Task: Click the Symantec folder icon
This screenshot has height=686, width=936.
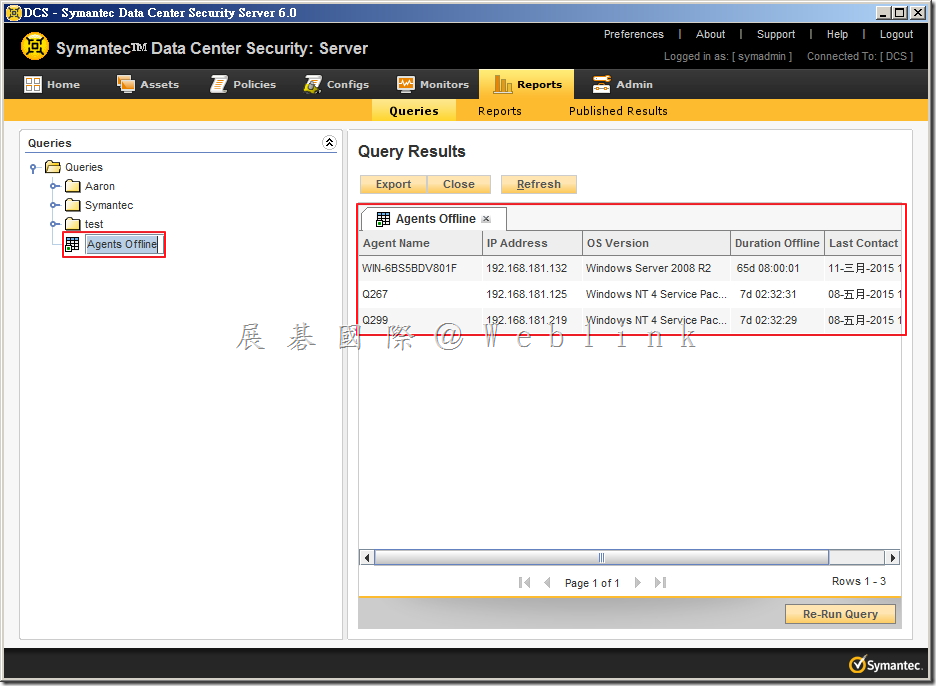Action: coord(72,205)
